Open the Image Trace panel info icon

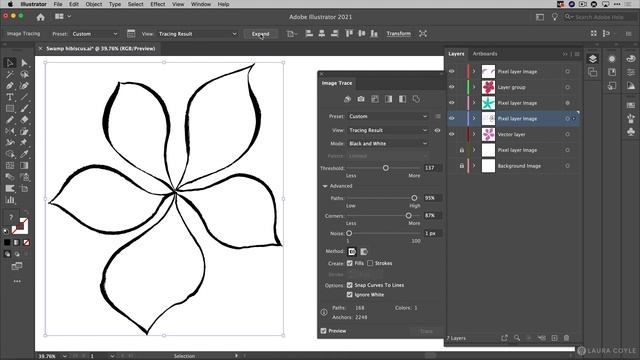pyautogui.click(x=324, y=312)
